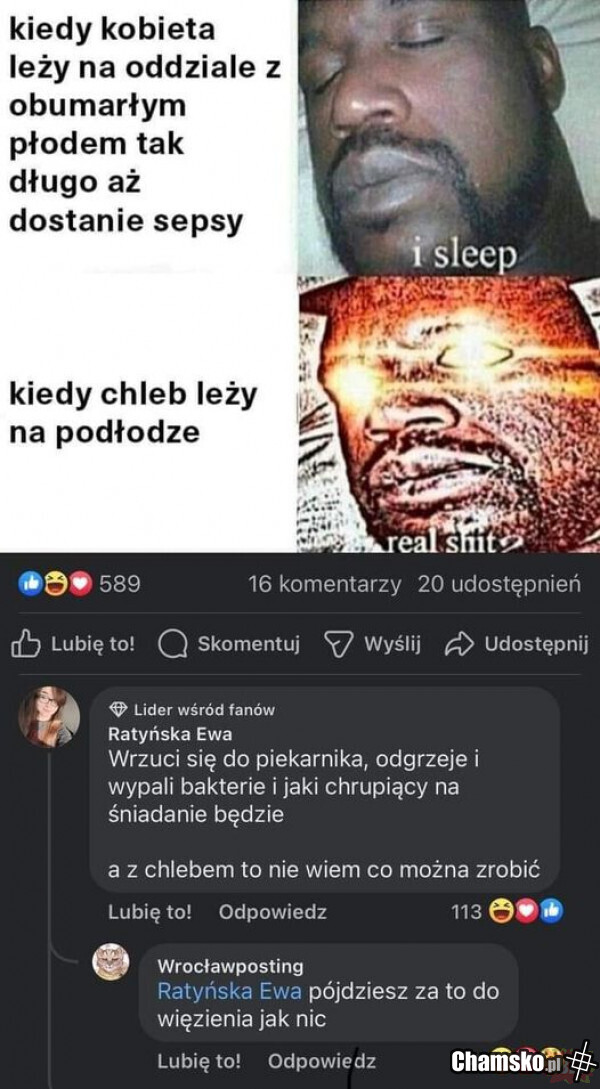Open post reaction emojis next to 589
The image size is (600, 1089).
click(x=55, y=585)
